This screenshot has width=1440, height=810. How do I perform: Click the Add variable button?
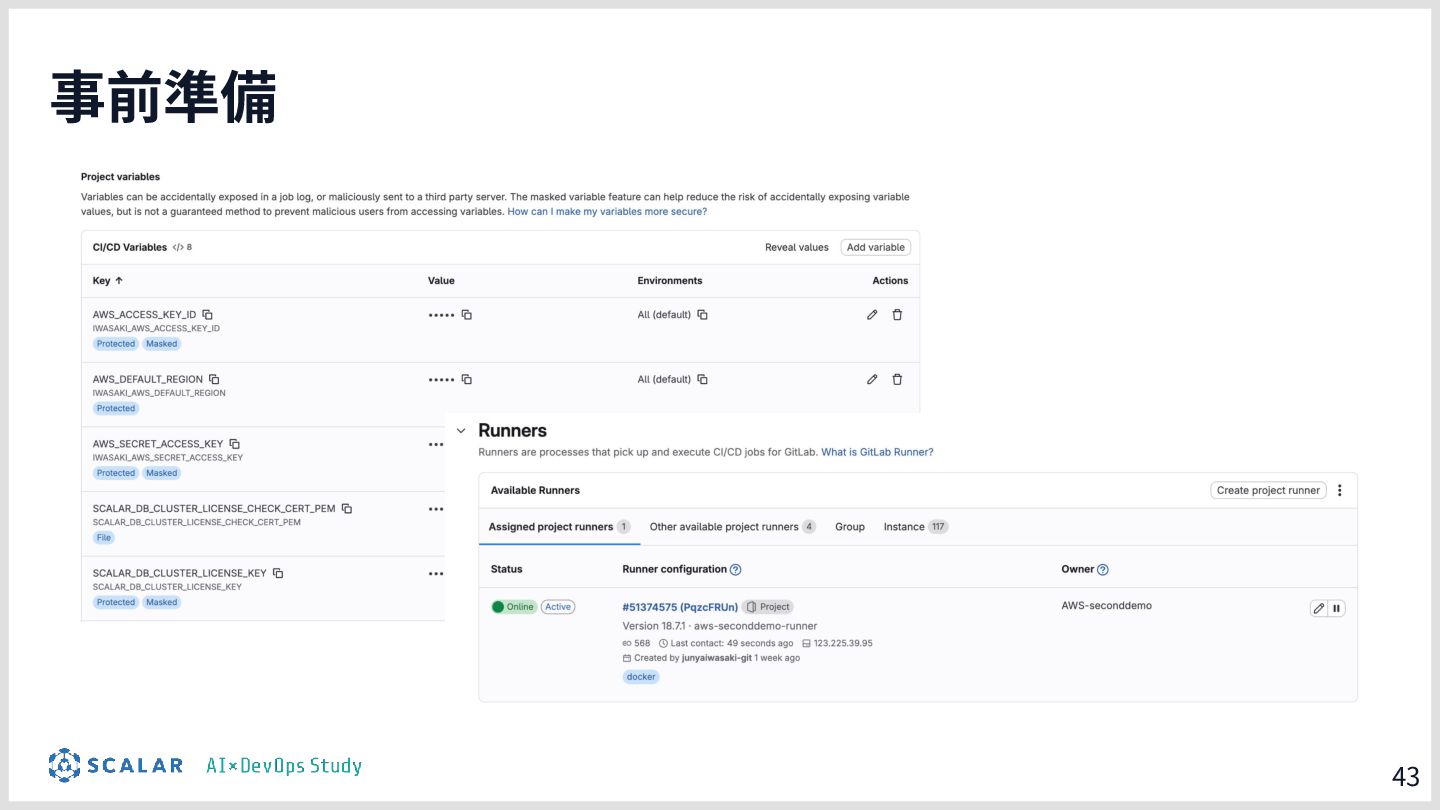(x=875, y=248)
